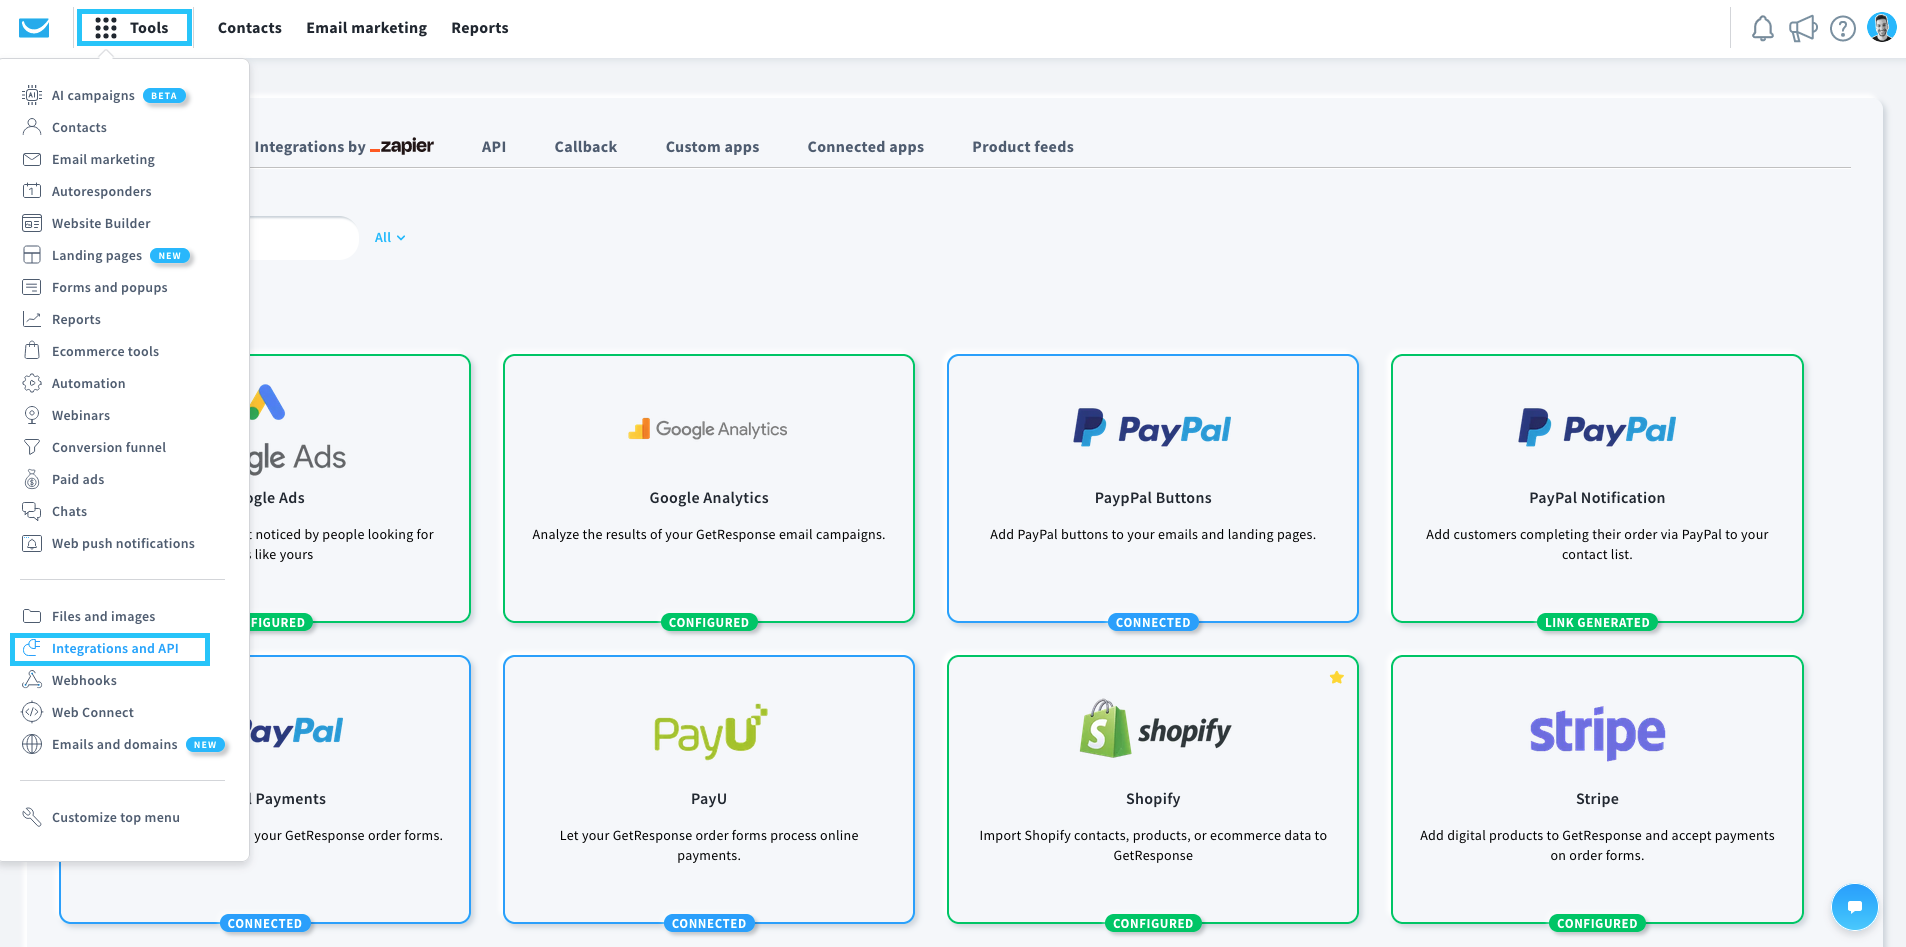Click the Forms and popups icon
This screenshot has width=1906, height=947.
[x=32, y=287]
